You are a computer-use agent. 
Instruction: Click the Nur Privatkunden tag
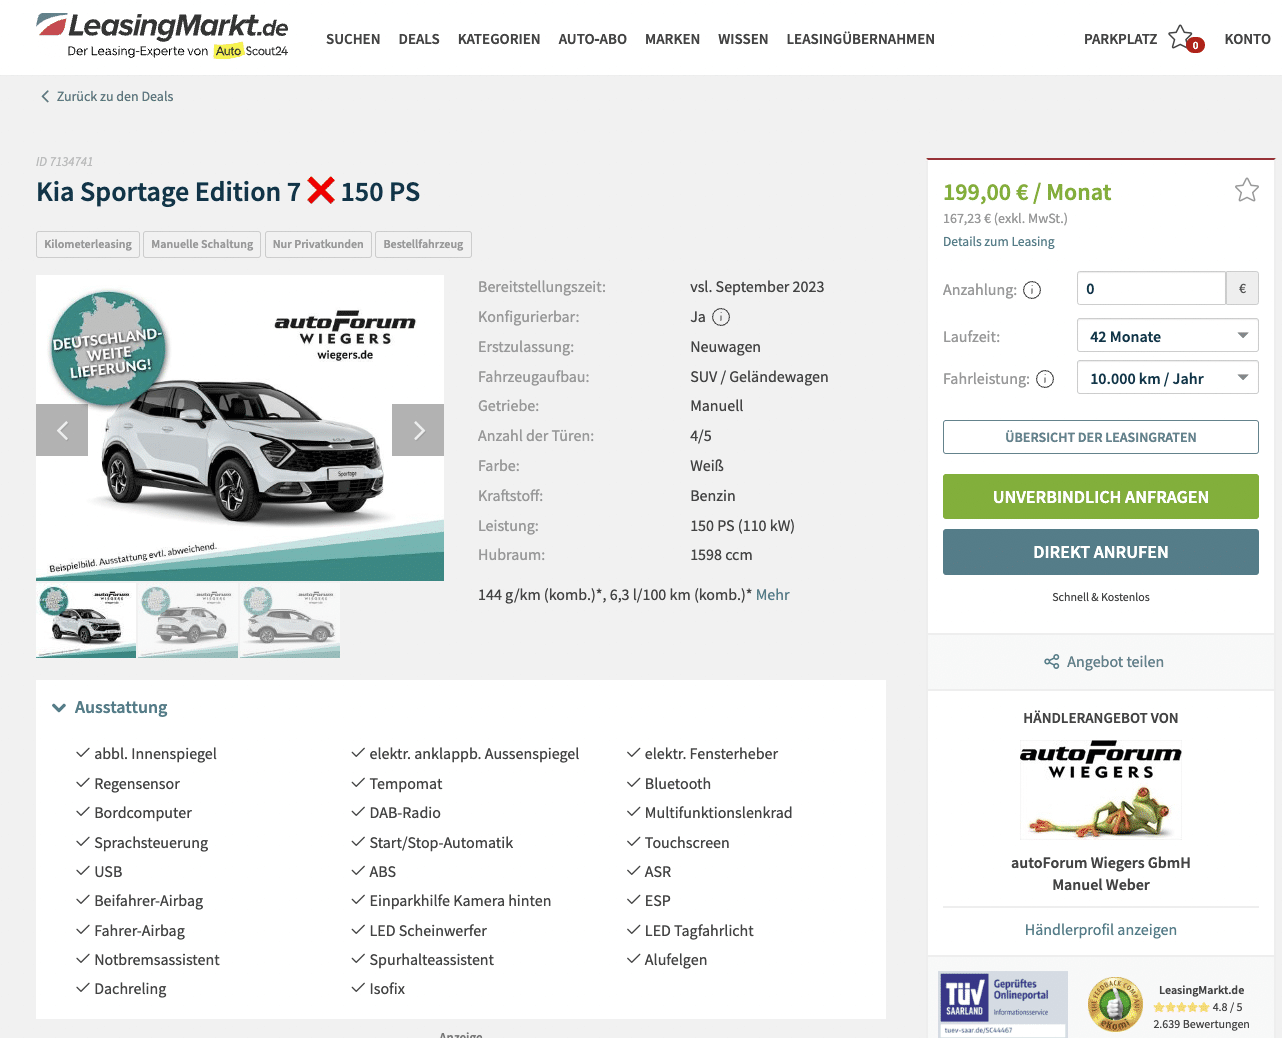click(x=318, y=244)
